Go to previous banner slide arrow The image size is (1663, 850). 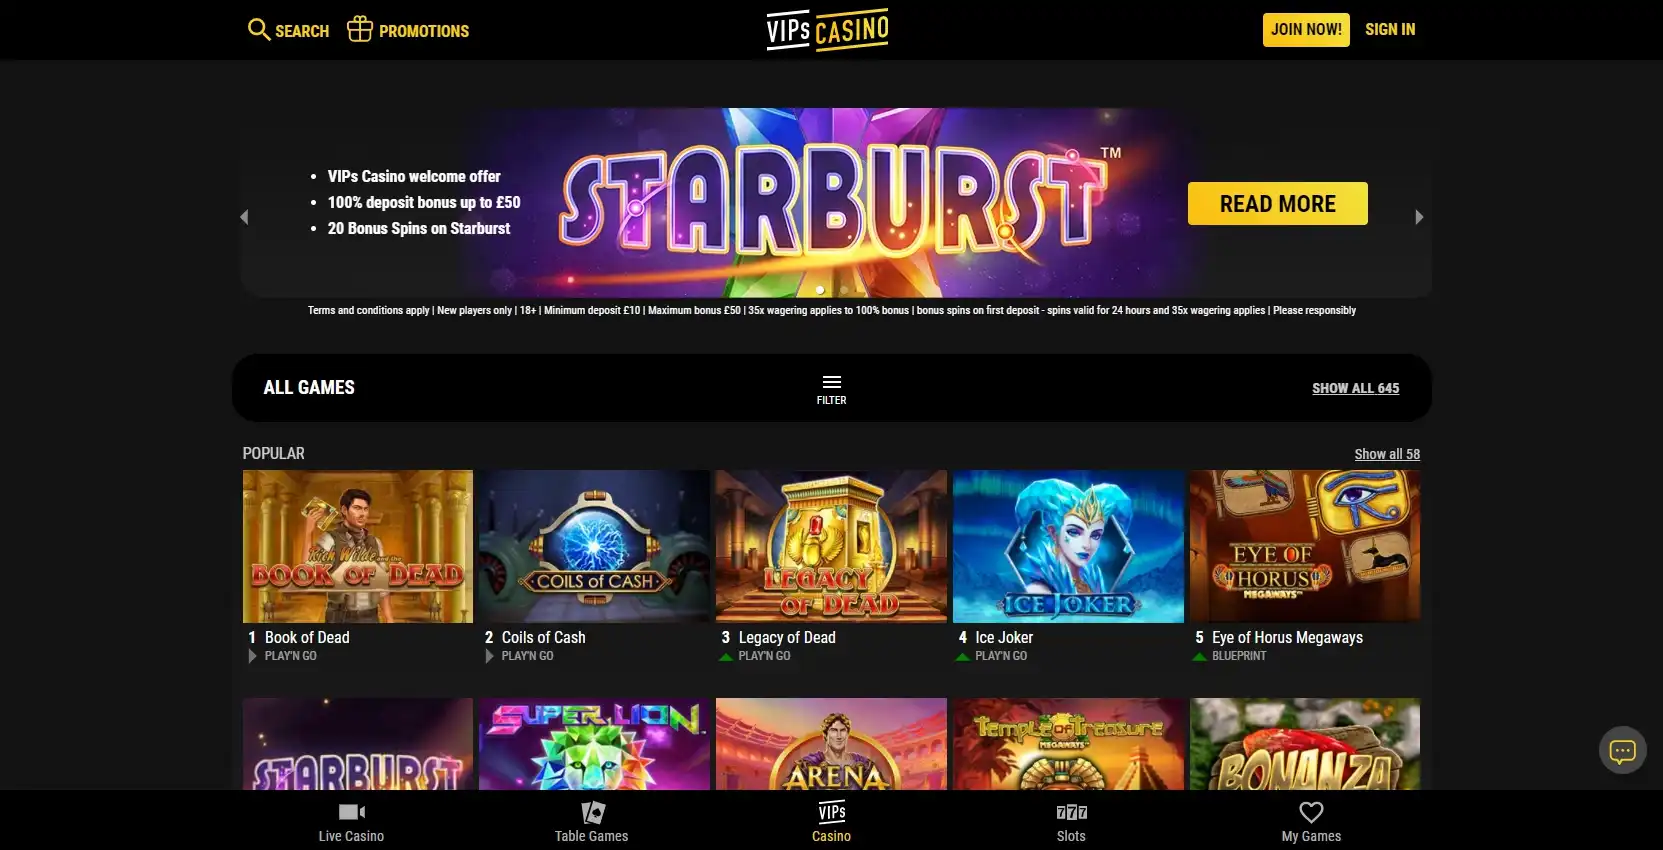(244, 217)
